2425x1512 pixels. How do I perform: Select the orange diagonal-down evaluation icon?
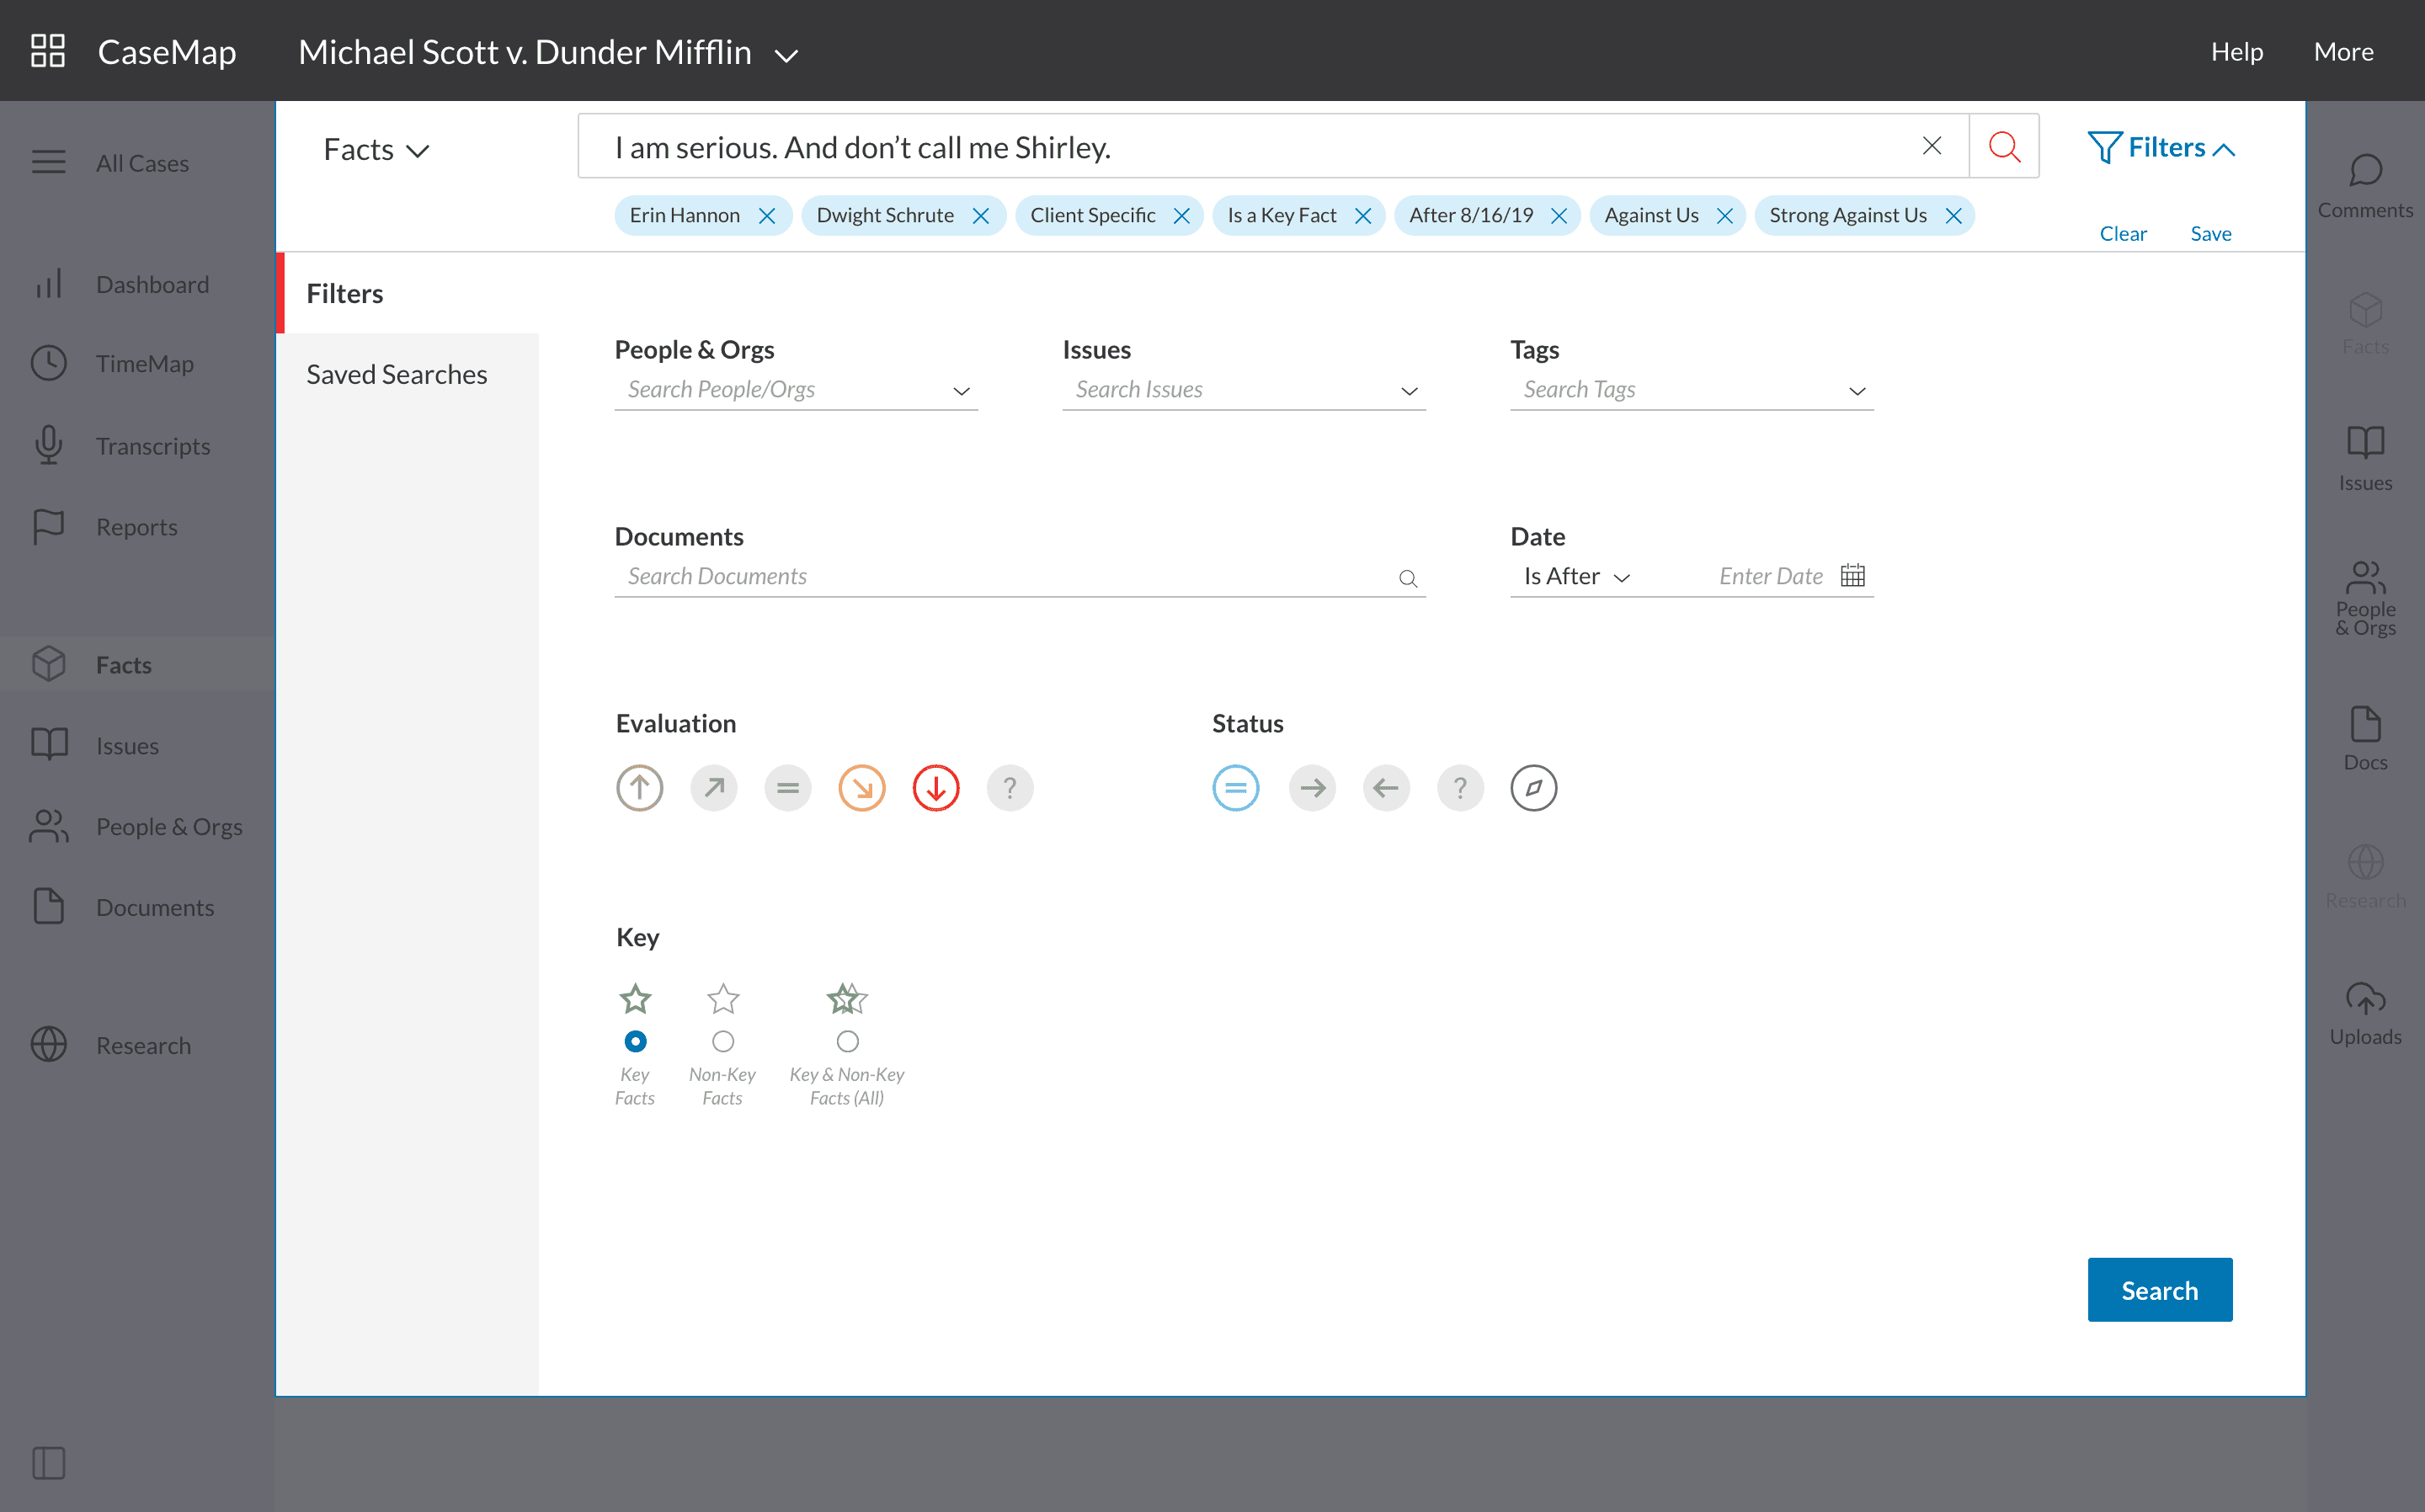click(x=861, y=788)
